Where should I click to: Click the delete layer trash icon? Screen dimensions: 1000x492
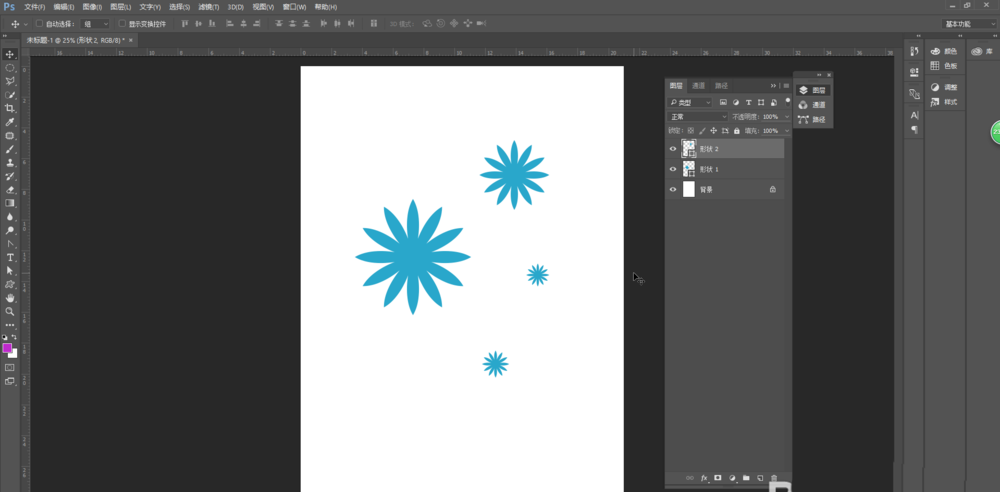774,477
